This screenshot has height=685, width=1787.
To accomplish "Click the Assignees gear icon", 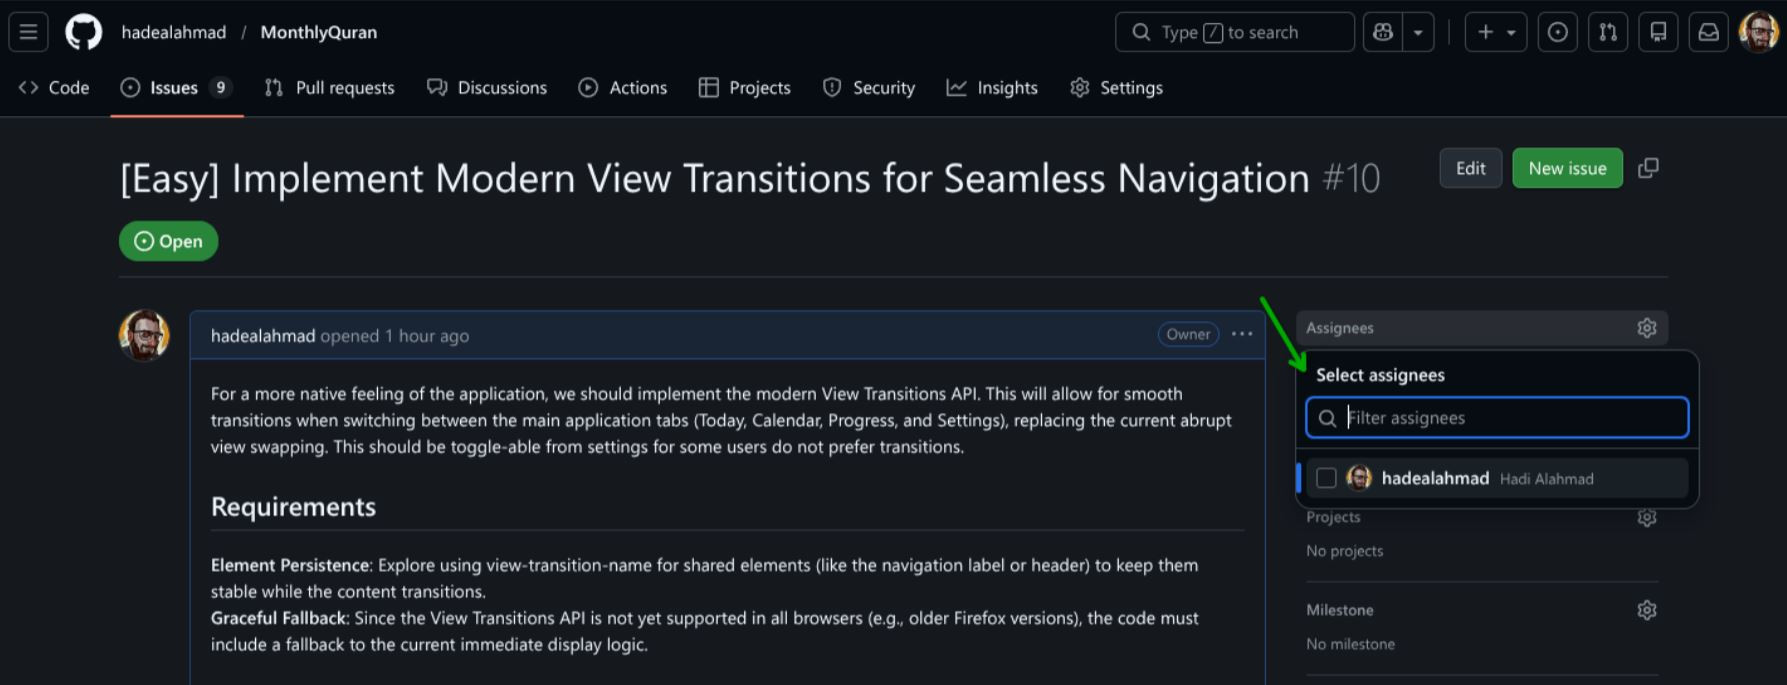I will tap(1647, 328).
